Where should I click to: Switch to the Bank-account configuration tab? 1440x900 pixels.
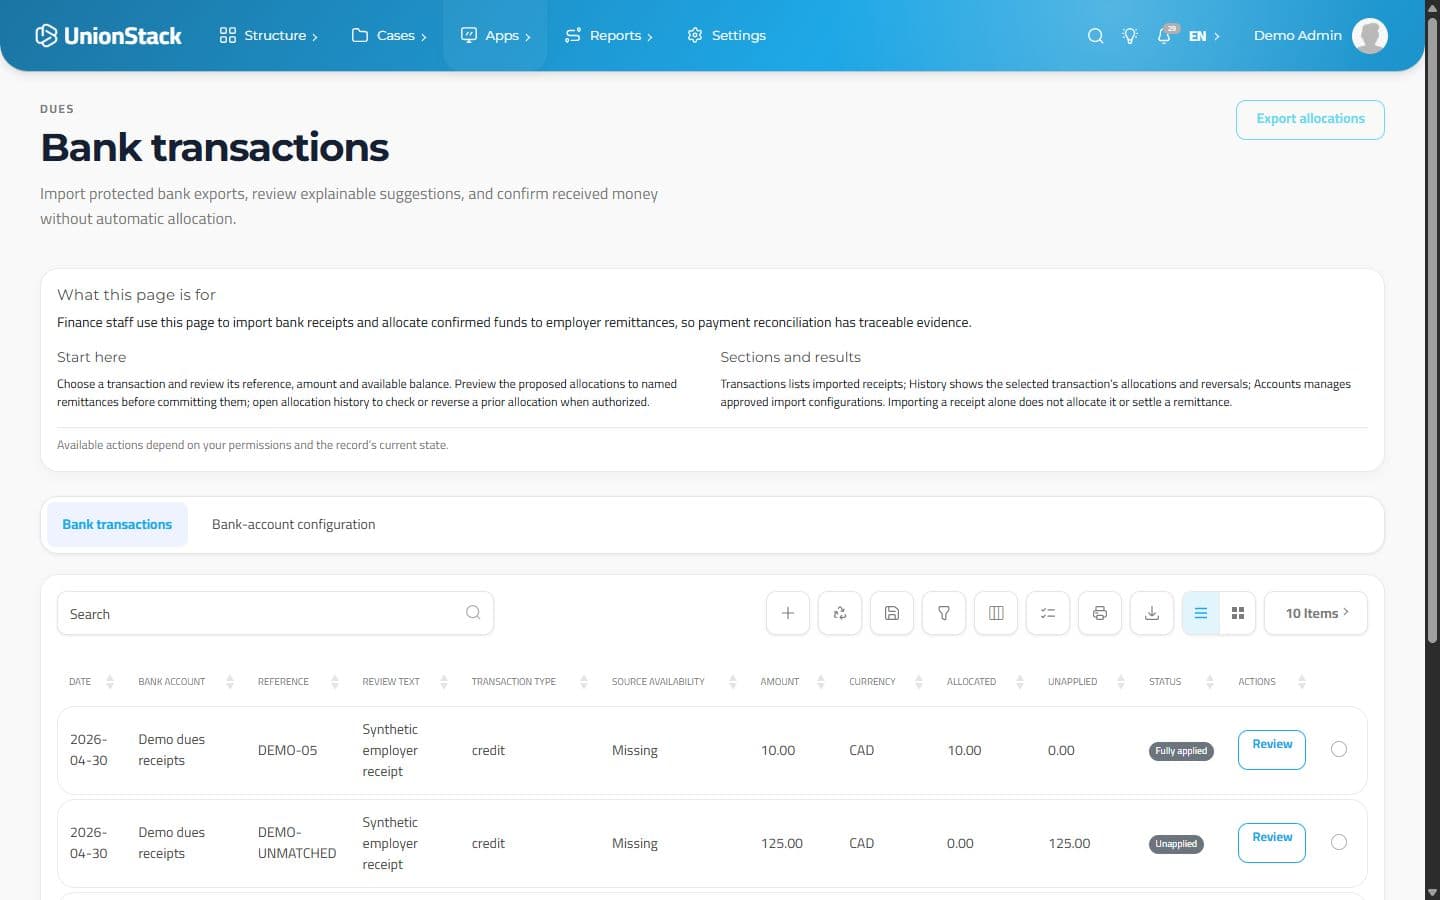point(293,524)
